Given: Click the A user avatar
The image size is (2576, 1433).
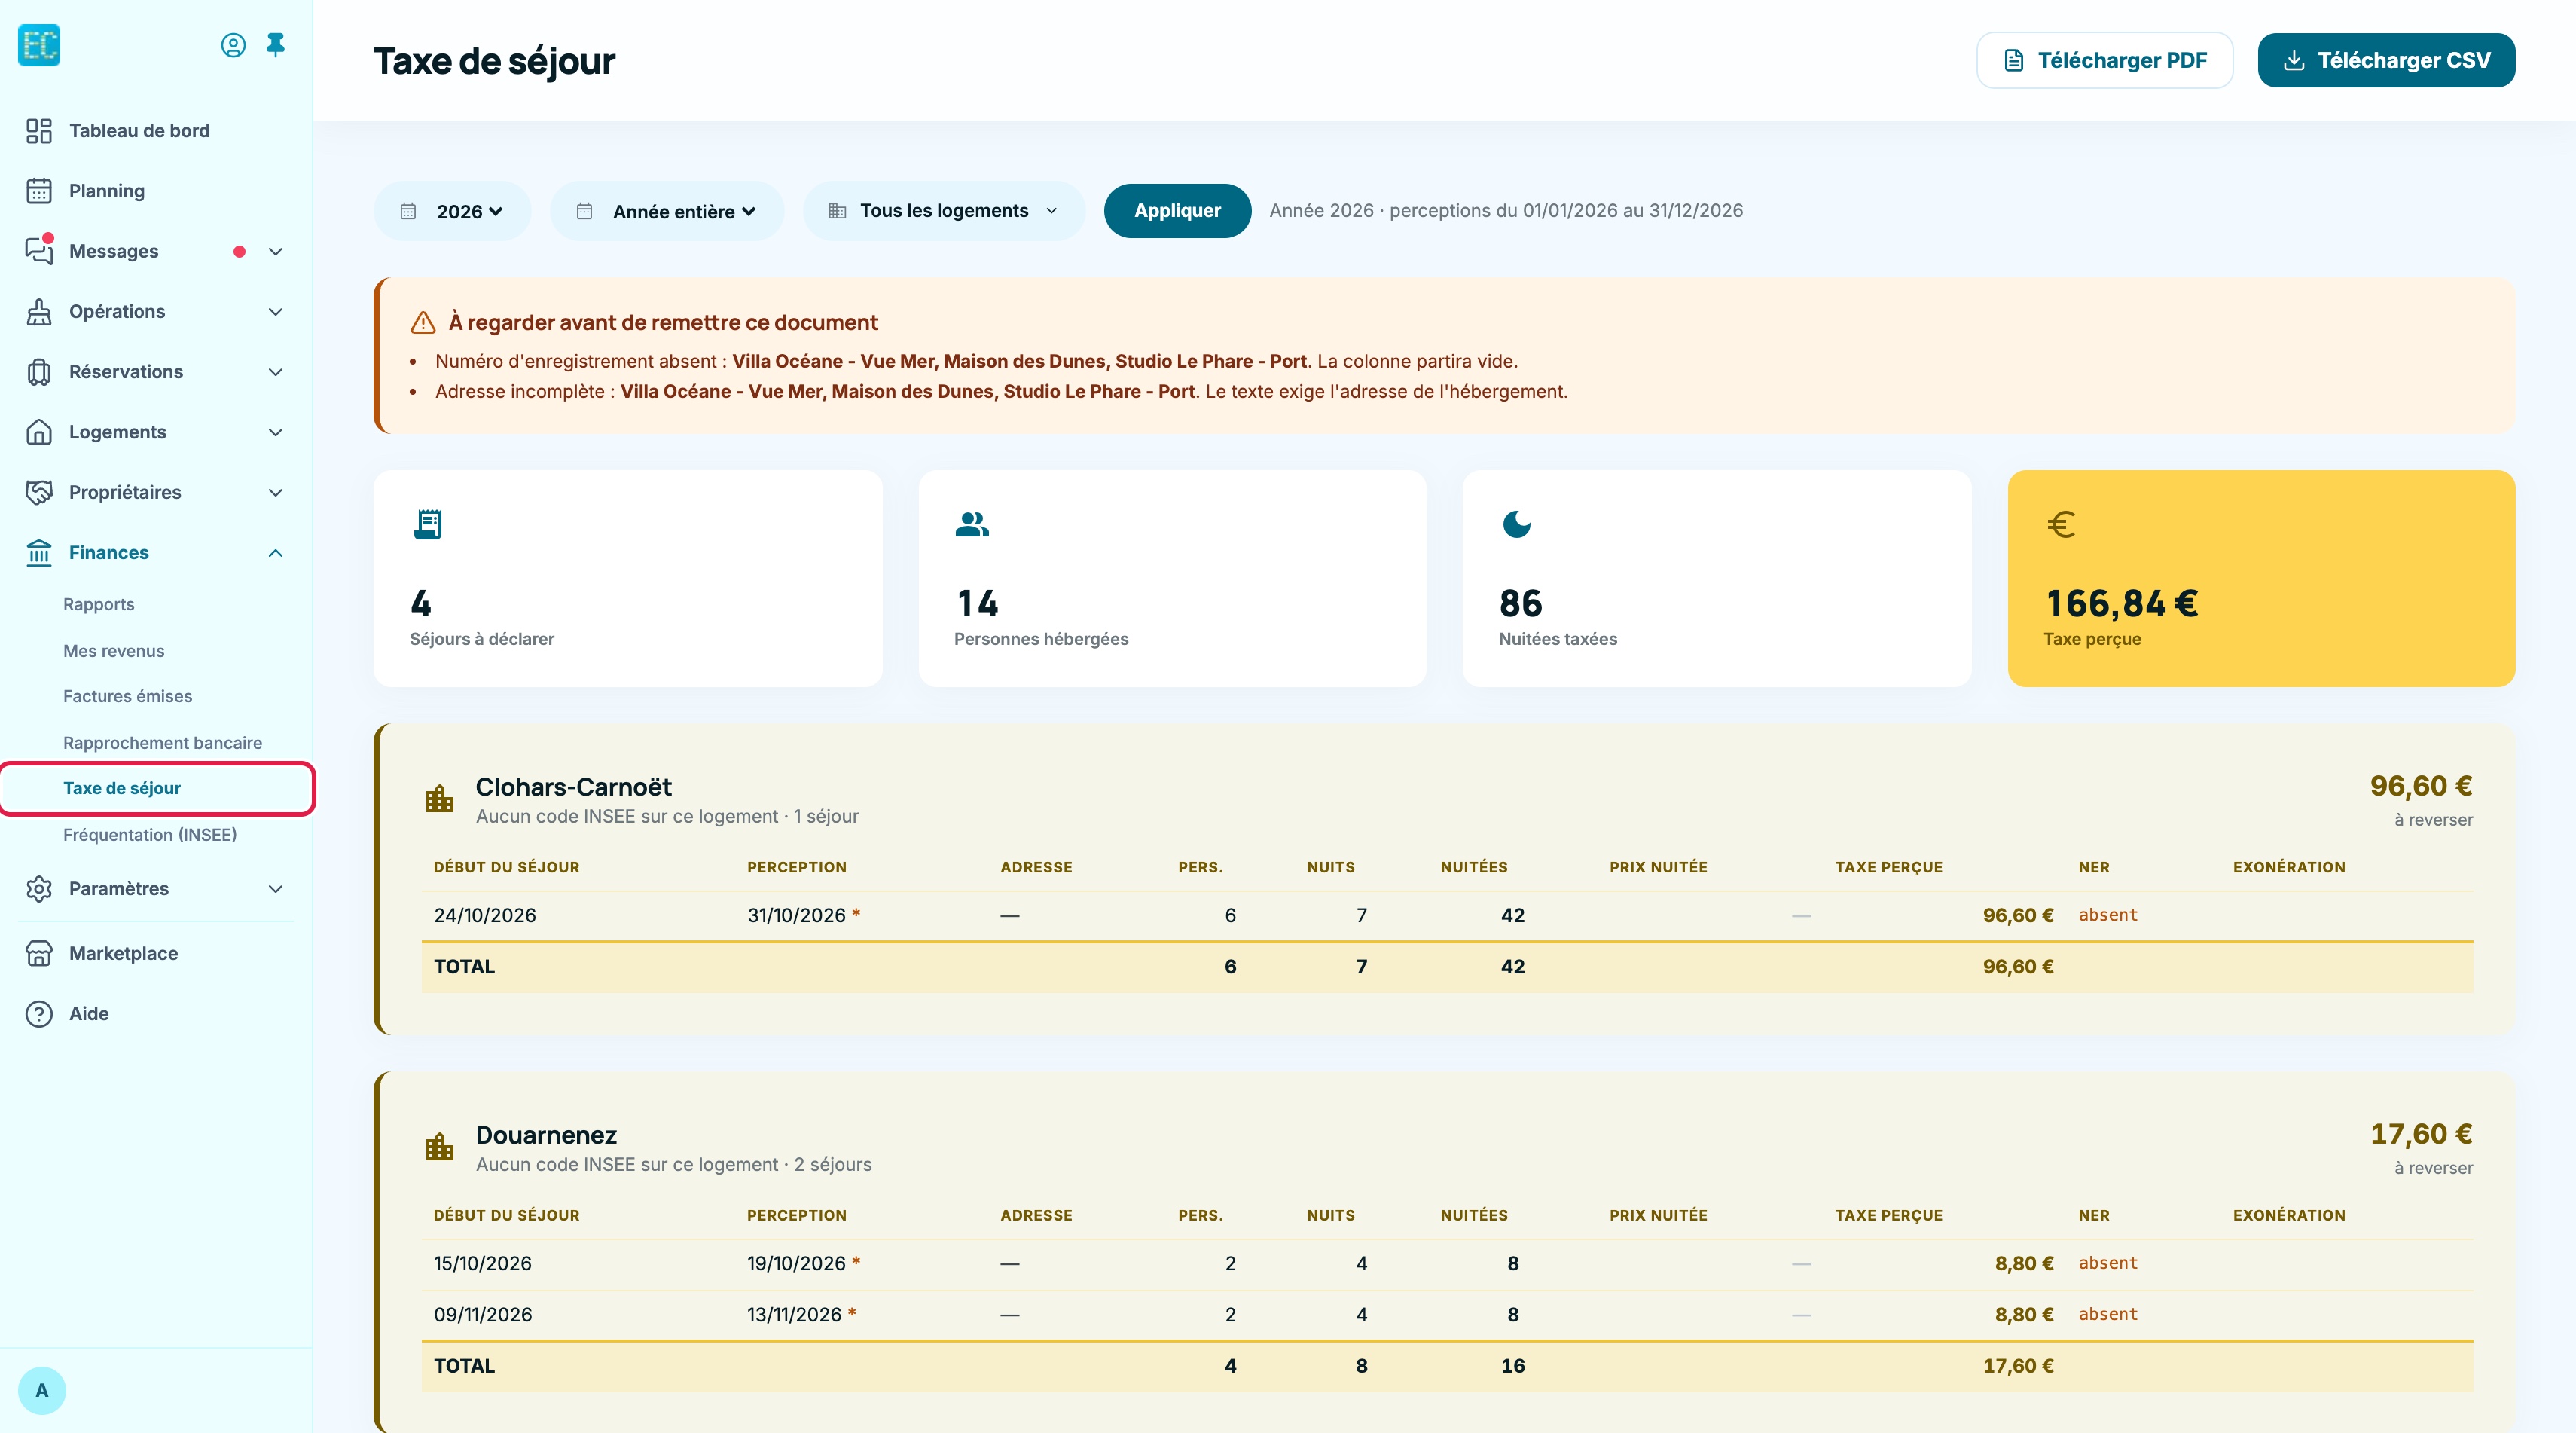Looking at the screenshot, I should point(42,1391).
